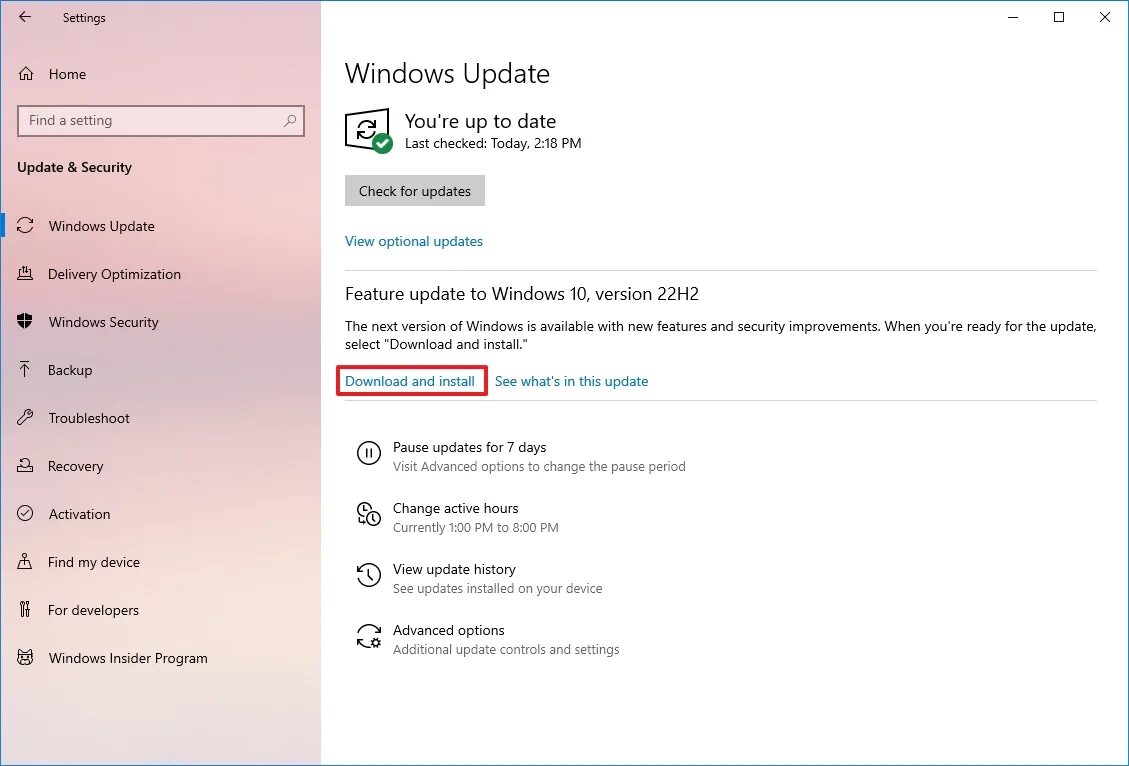Click Download and install for version 22H2
Viewport: 1129px width, 766px height.
pos(410,381)
